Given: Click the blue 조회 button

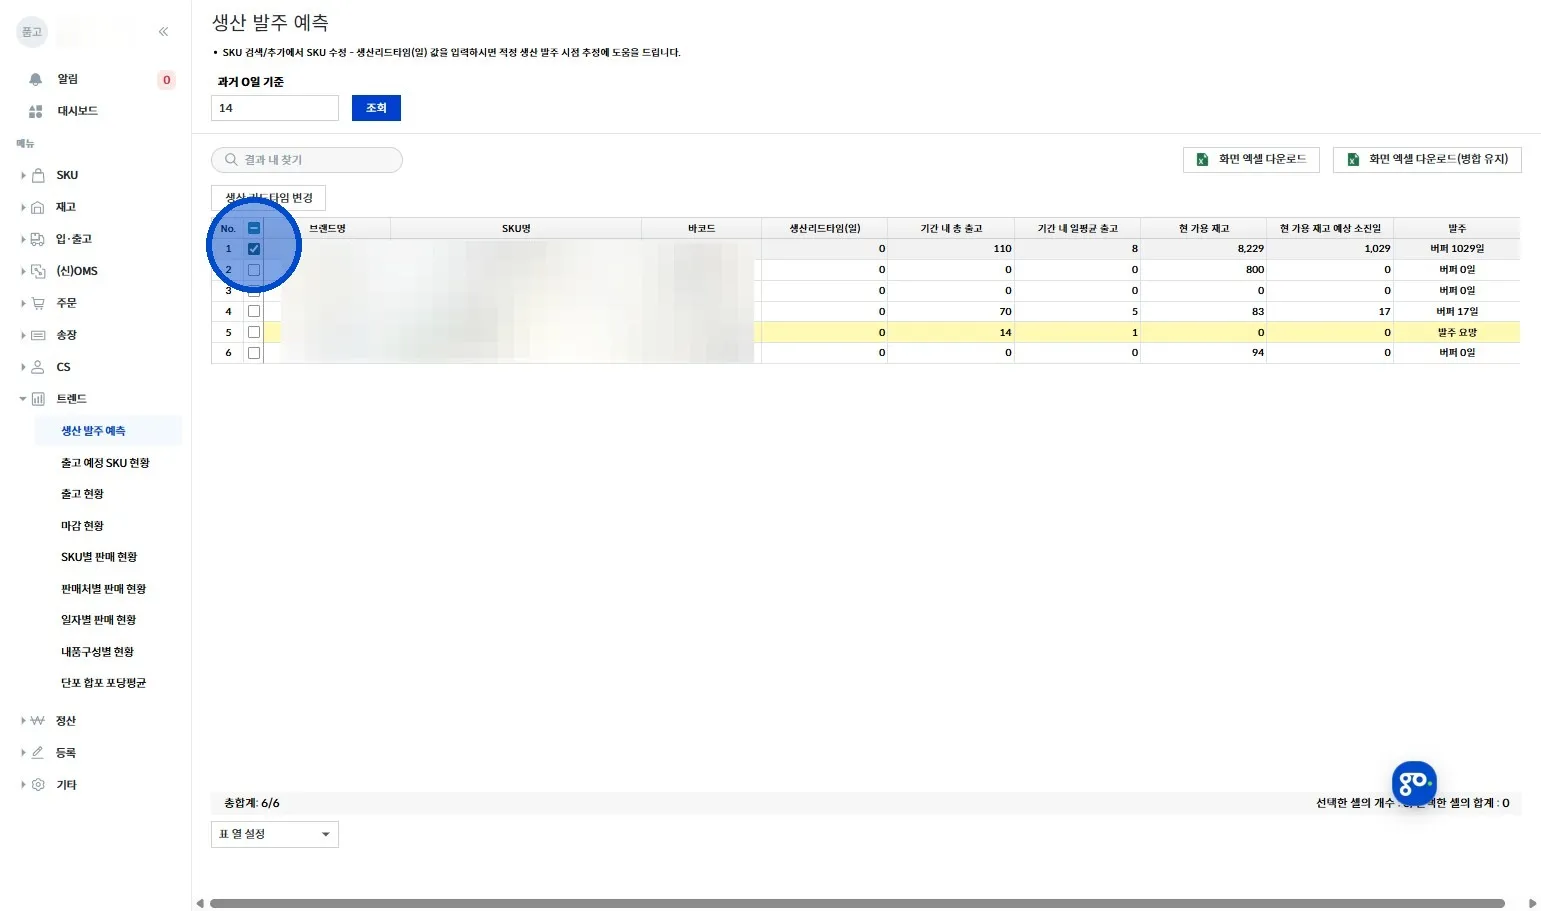Looking at the screenshot, I should 376,108.
